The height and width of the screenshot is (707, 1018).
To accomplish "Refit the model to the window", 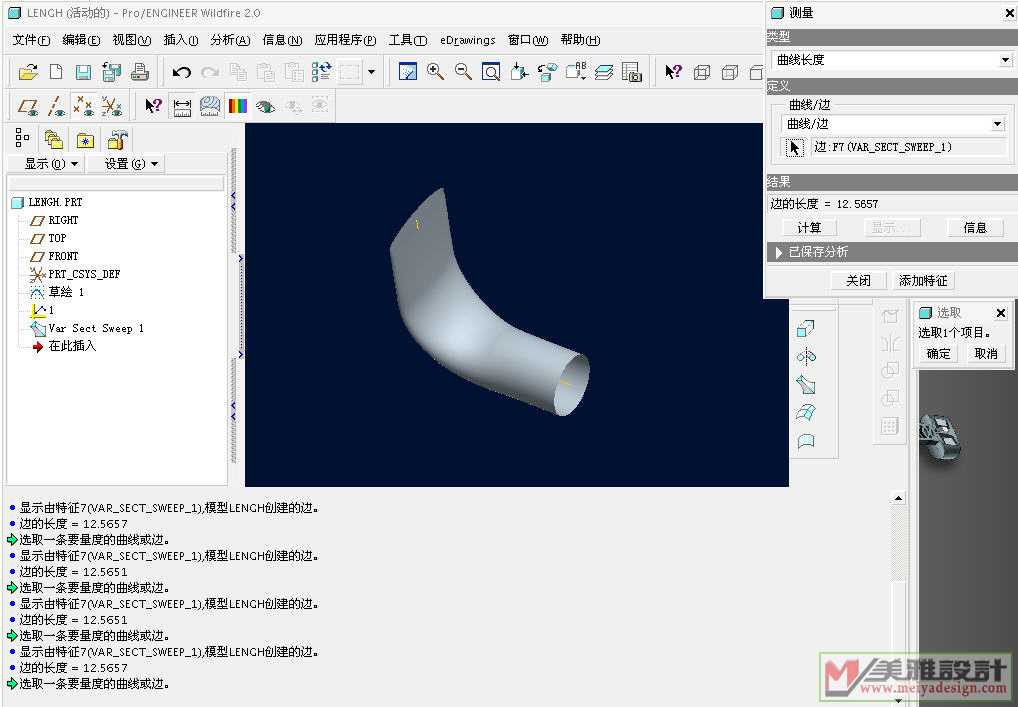I will pos(491,71).
